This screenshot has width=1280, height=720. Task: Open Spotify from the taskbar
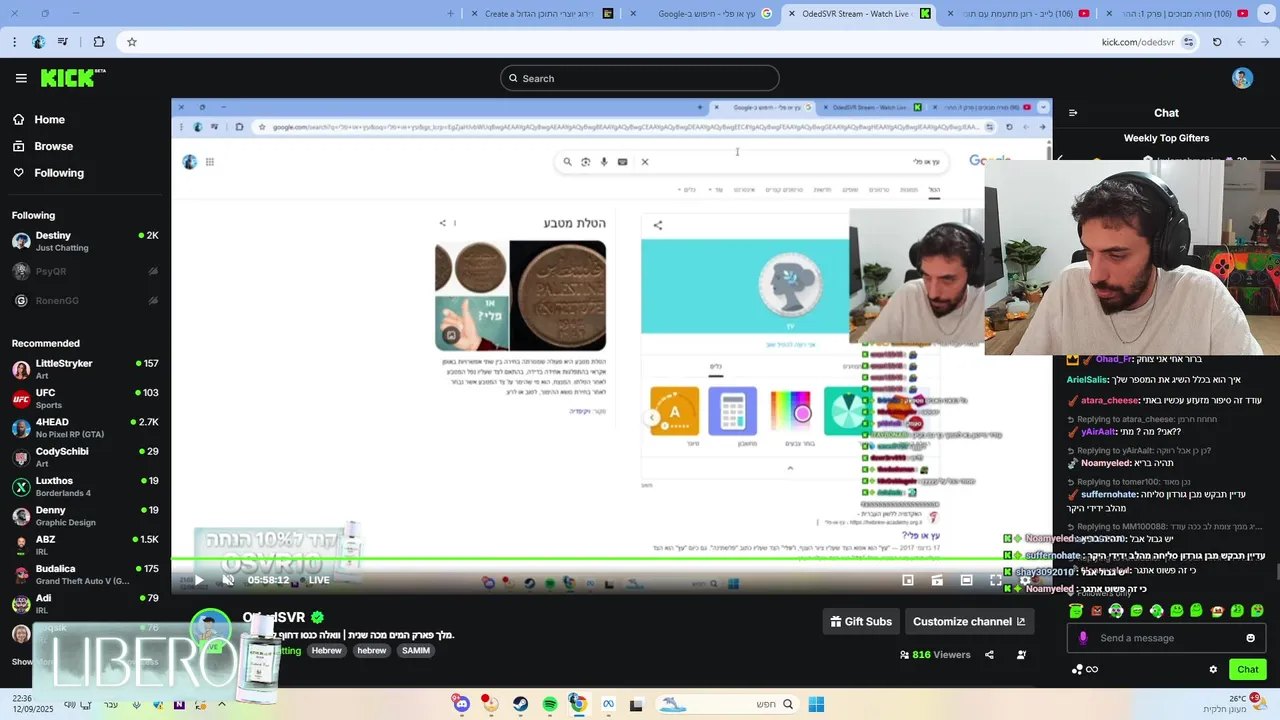click(x=550, y=704)
